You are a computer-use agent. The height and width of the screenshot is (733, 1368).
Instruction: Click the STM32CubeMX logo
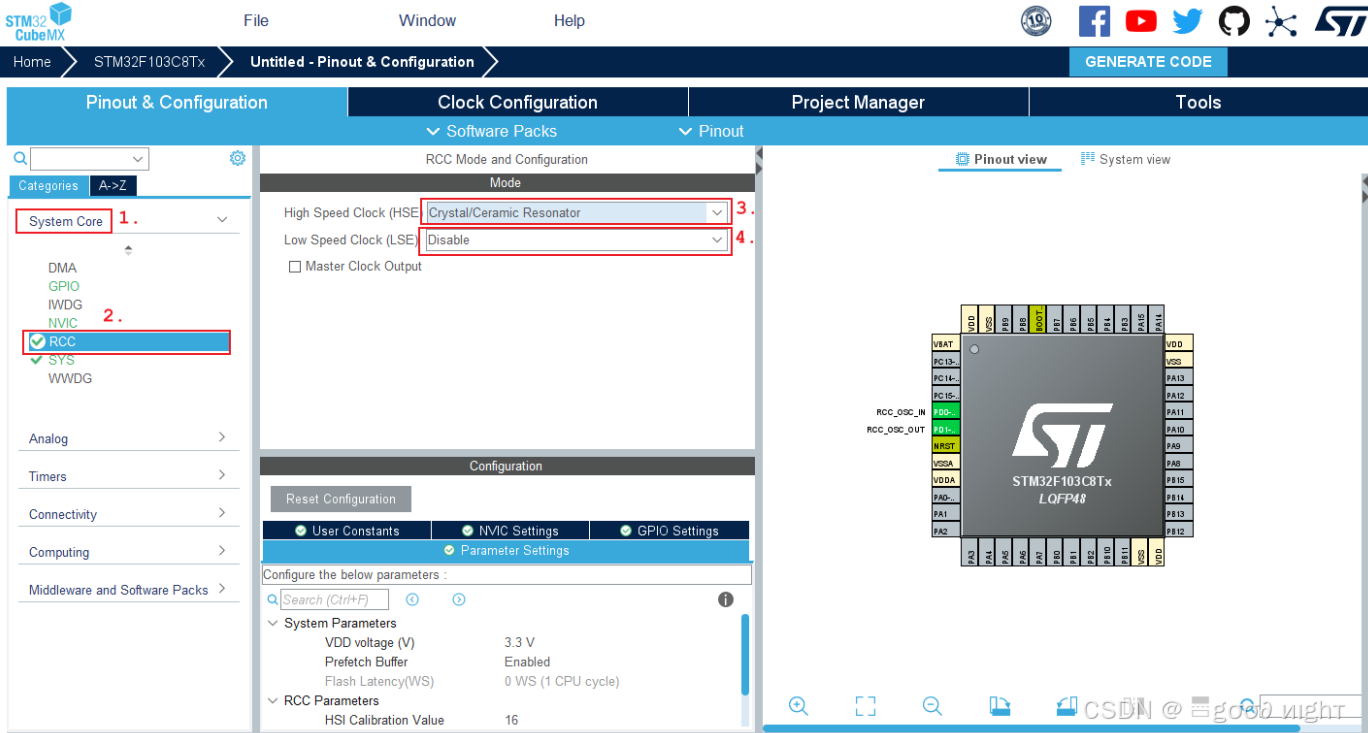(x=39, y=21)
